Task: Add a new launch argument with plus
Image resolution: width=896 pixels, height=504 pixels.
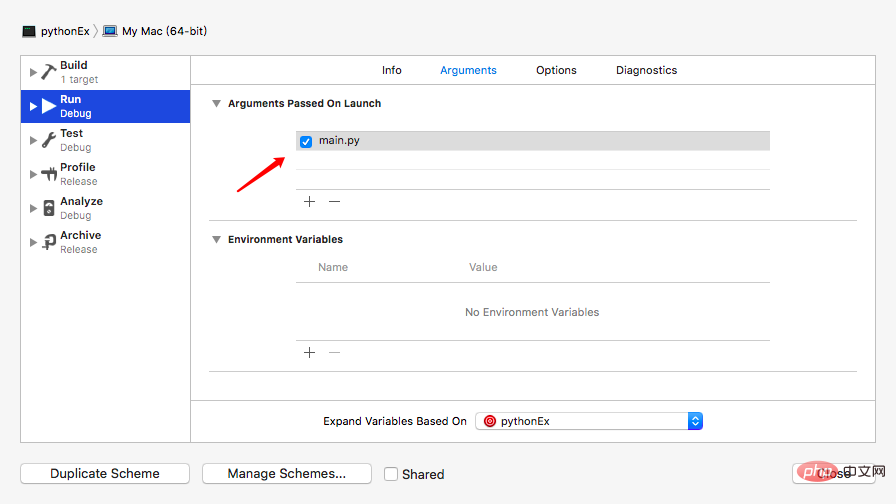Action: (x=309, y=201)
